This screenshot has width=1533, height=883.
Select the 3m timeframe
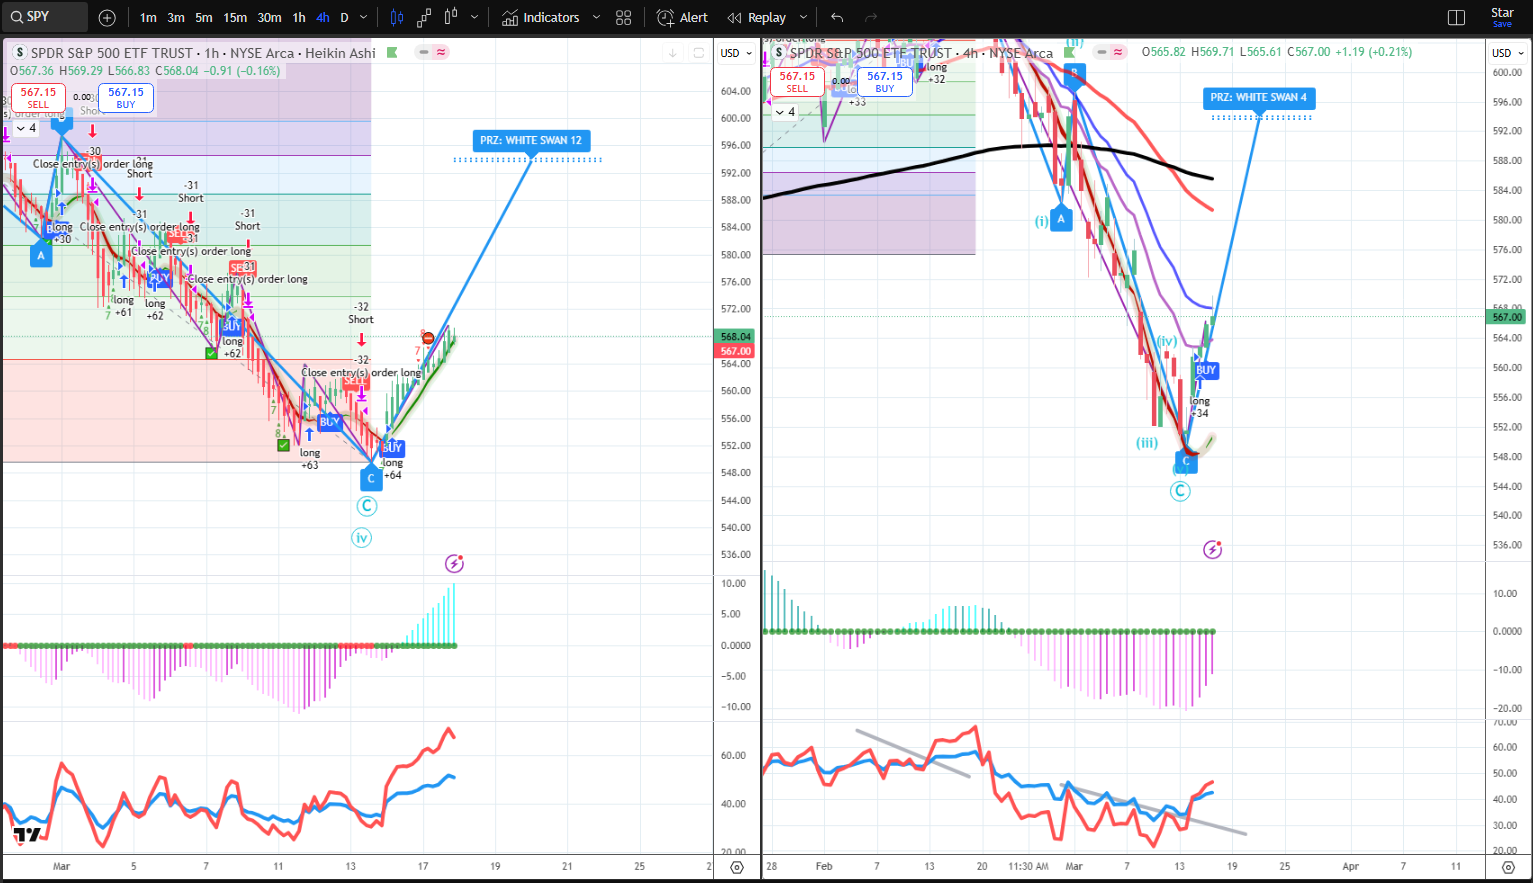point(176,17)
